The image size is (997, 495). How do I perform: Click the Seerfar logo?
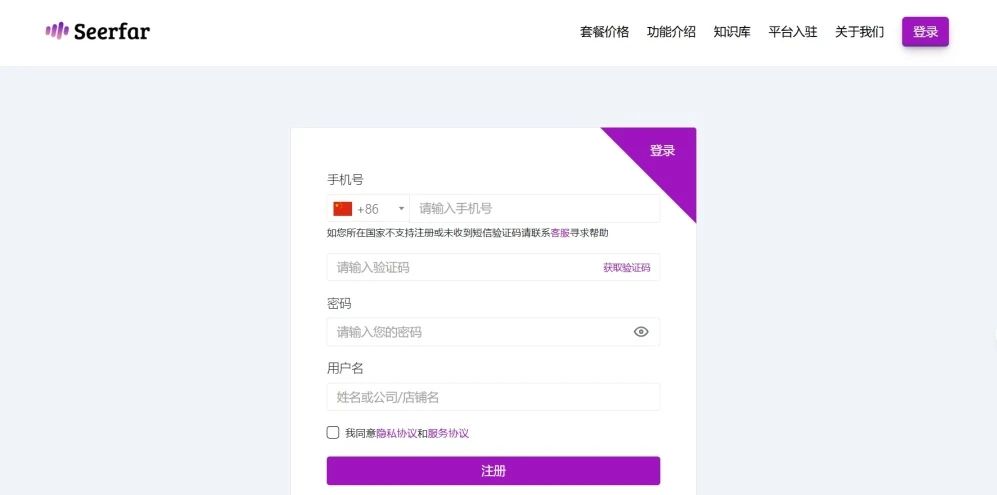pos(97,31)
